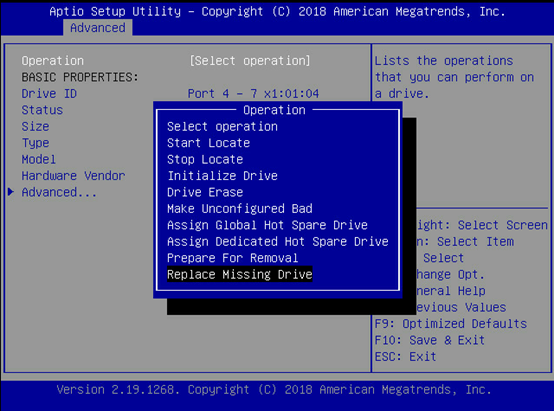Click Version 2.19.1268 footer text
Screen dimensions: 554x411
(274, 389)
